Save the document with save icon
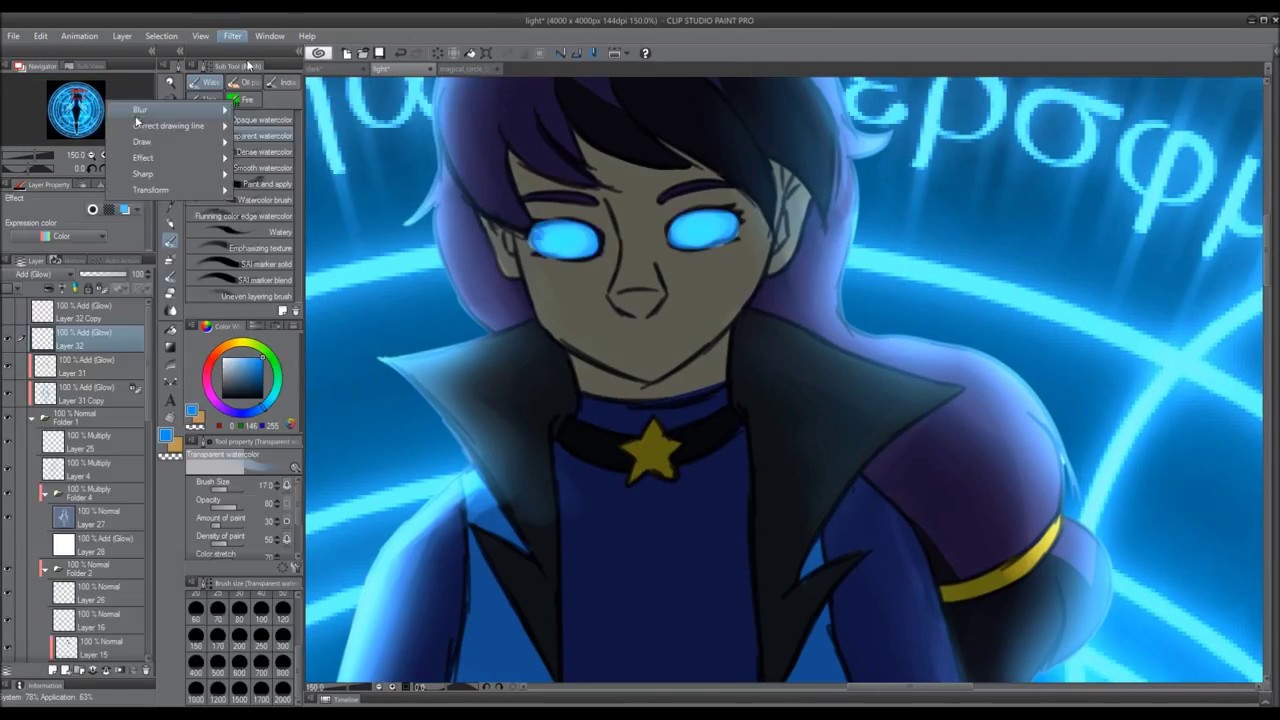The height and width of the screenshot is (720, 1280). click(x=379, y=53)
